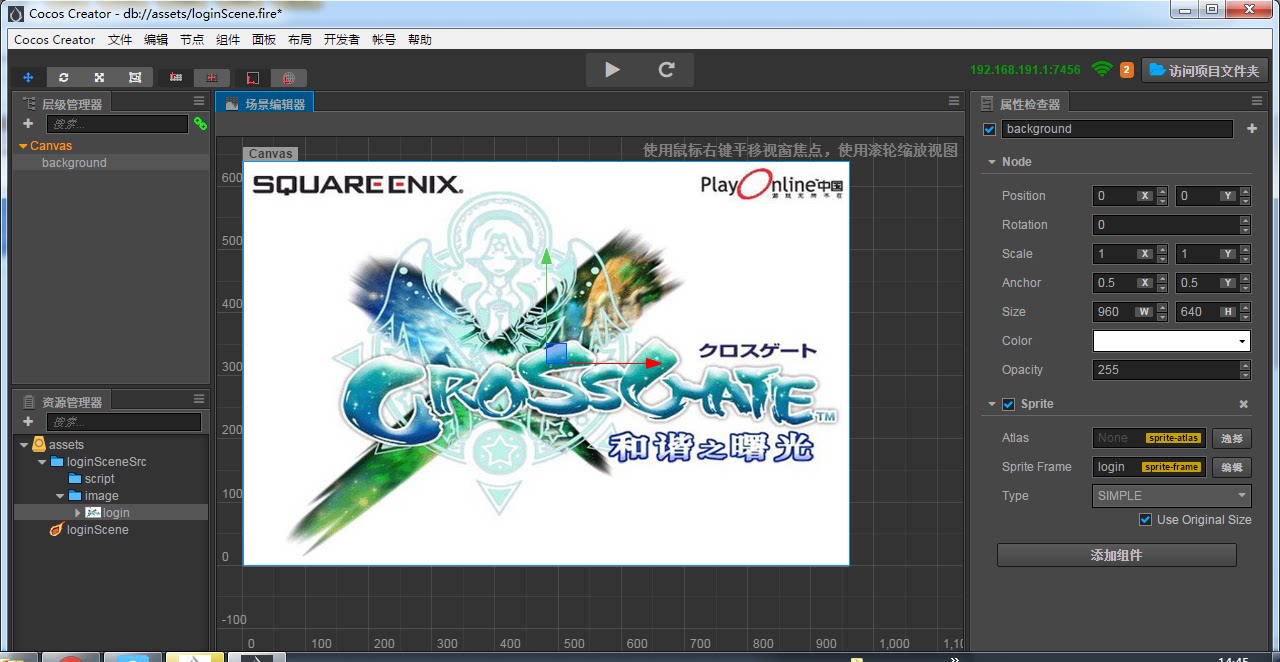Select the scale transform tool
Image resolution: width=1280 pixels, height=662 pixels.
pos(99,77)
